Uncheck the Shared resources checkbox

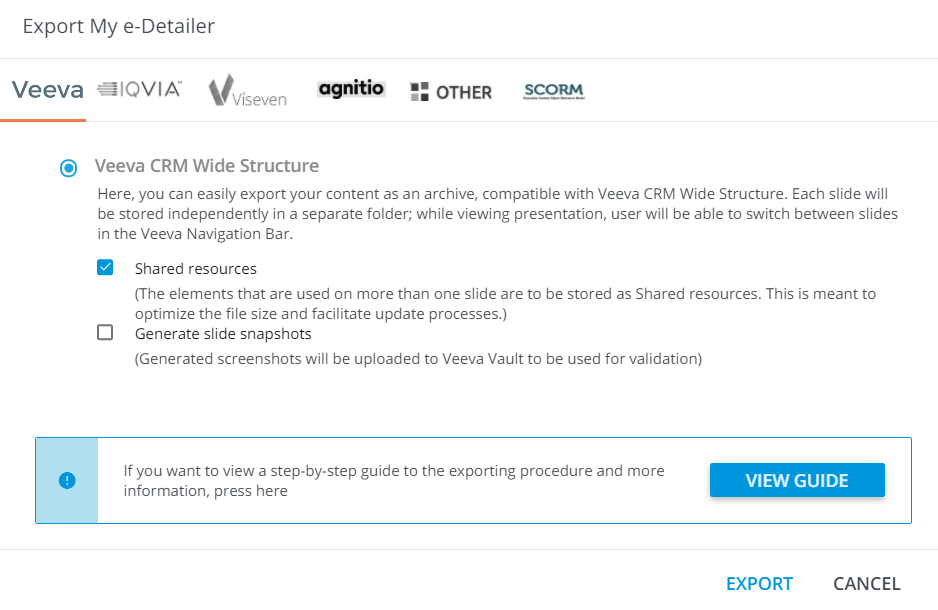coord(105,268)
